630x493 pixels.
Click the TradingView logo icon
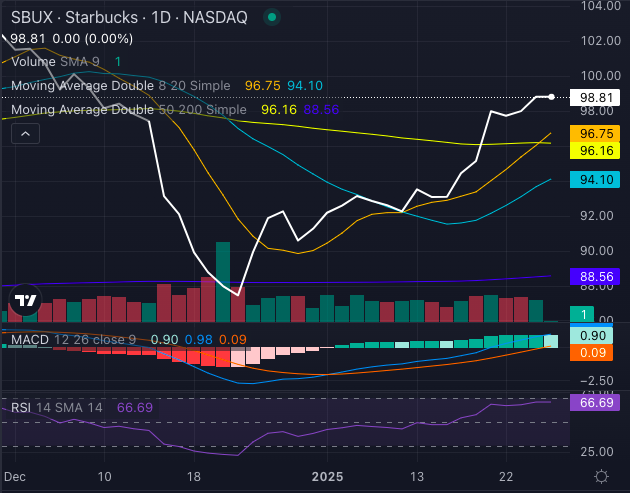(x=25, y=301)
